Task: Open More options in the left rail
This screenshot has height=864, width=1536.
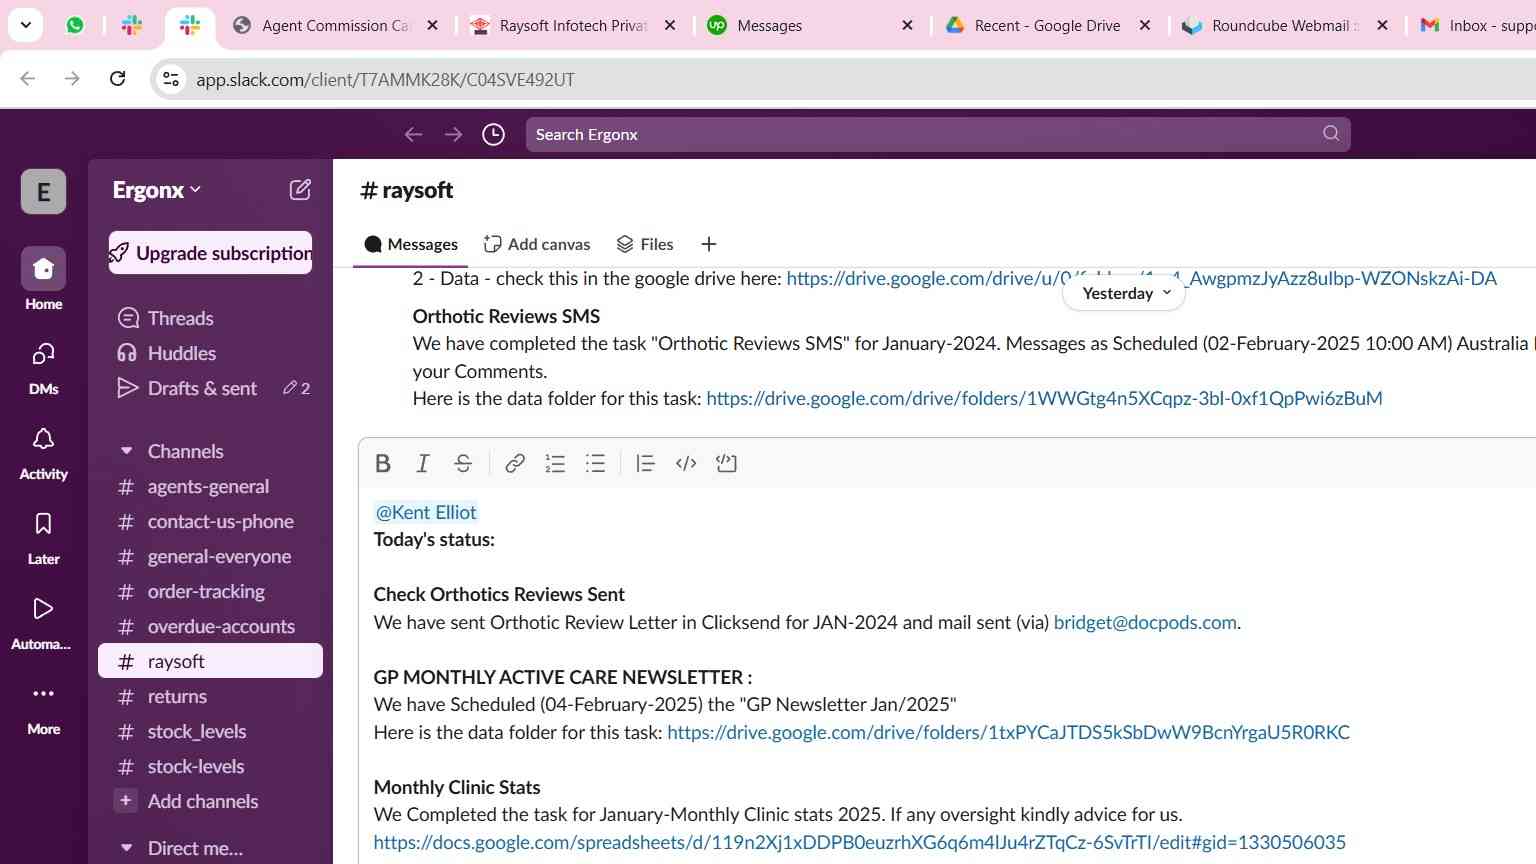Action: tap(43, 708)
